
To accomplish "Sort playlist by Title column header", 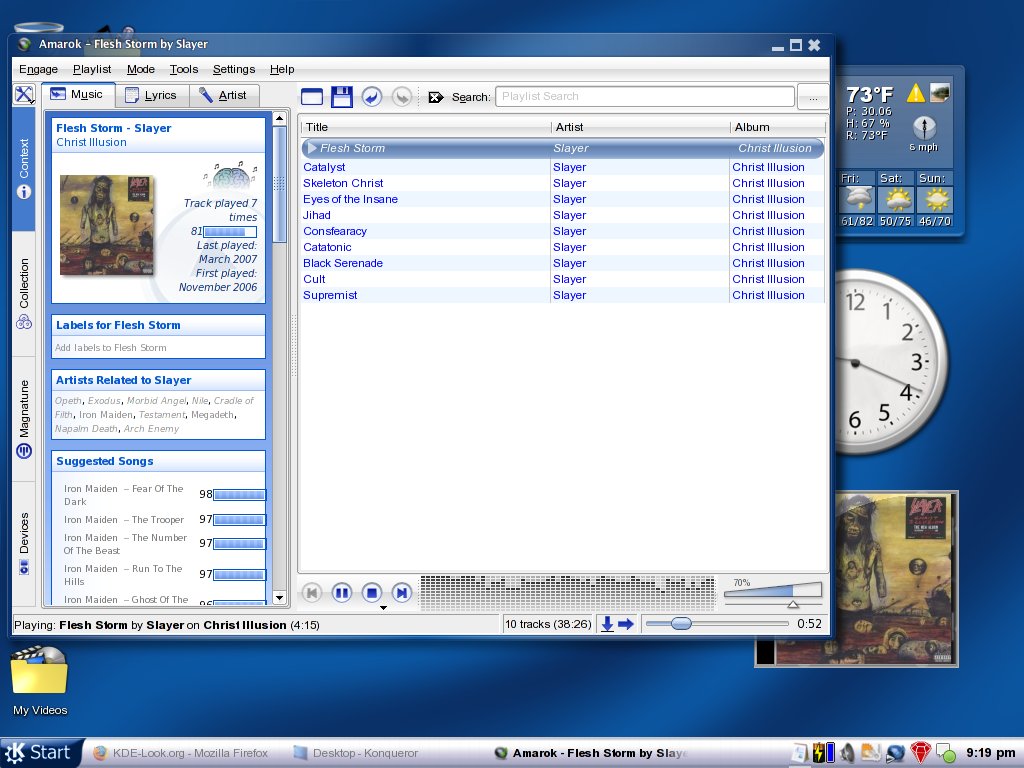I will [x=426, y=127].
